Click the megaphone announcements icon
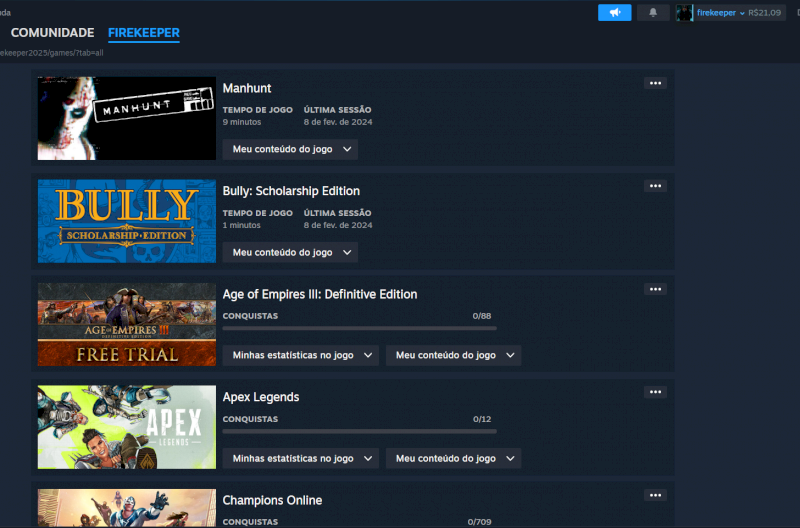Image resolution: width=800 pixels, height=528 pixels. coord(614,13)
